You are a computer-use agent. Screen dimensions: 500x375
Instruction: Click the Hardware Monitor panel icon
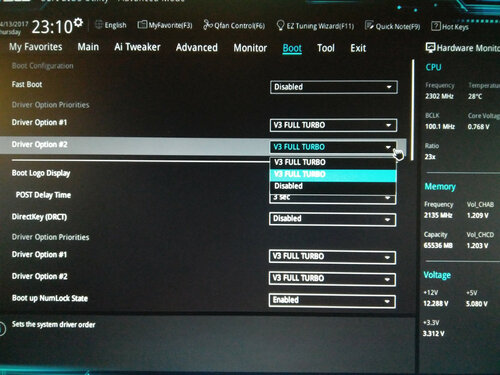click(430, 48)
